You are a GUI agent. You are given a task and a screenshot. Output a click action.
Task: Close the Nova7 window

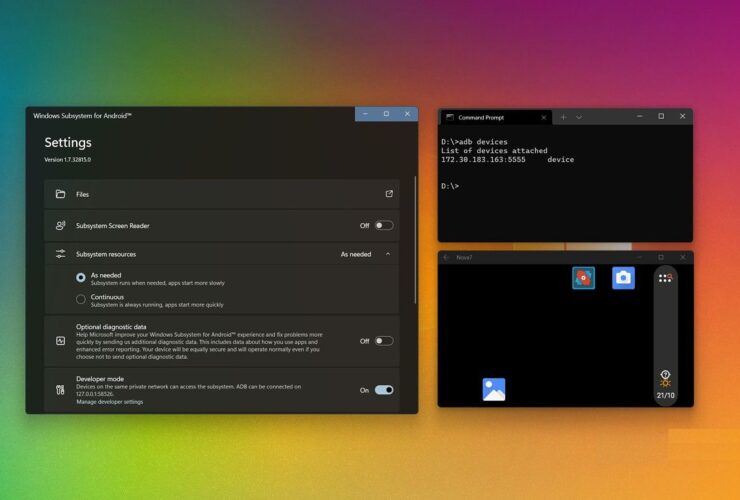point(682,257)
